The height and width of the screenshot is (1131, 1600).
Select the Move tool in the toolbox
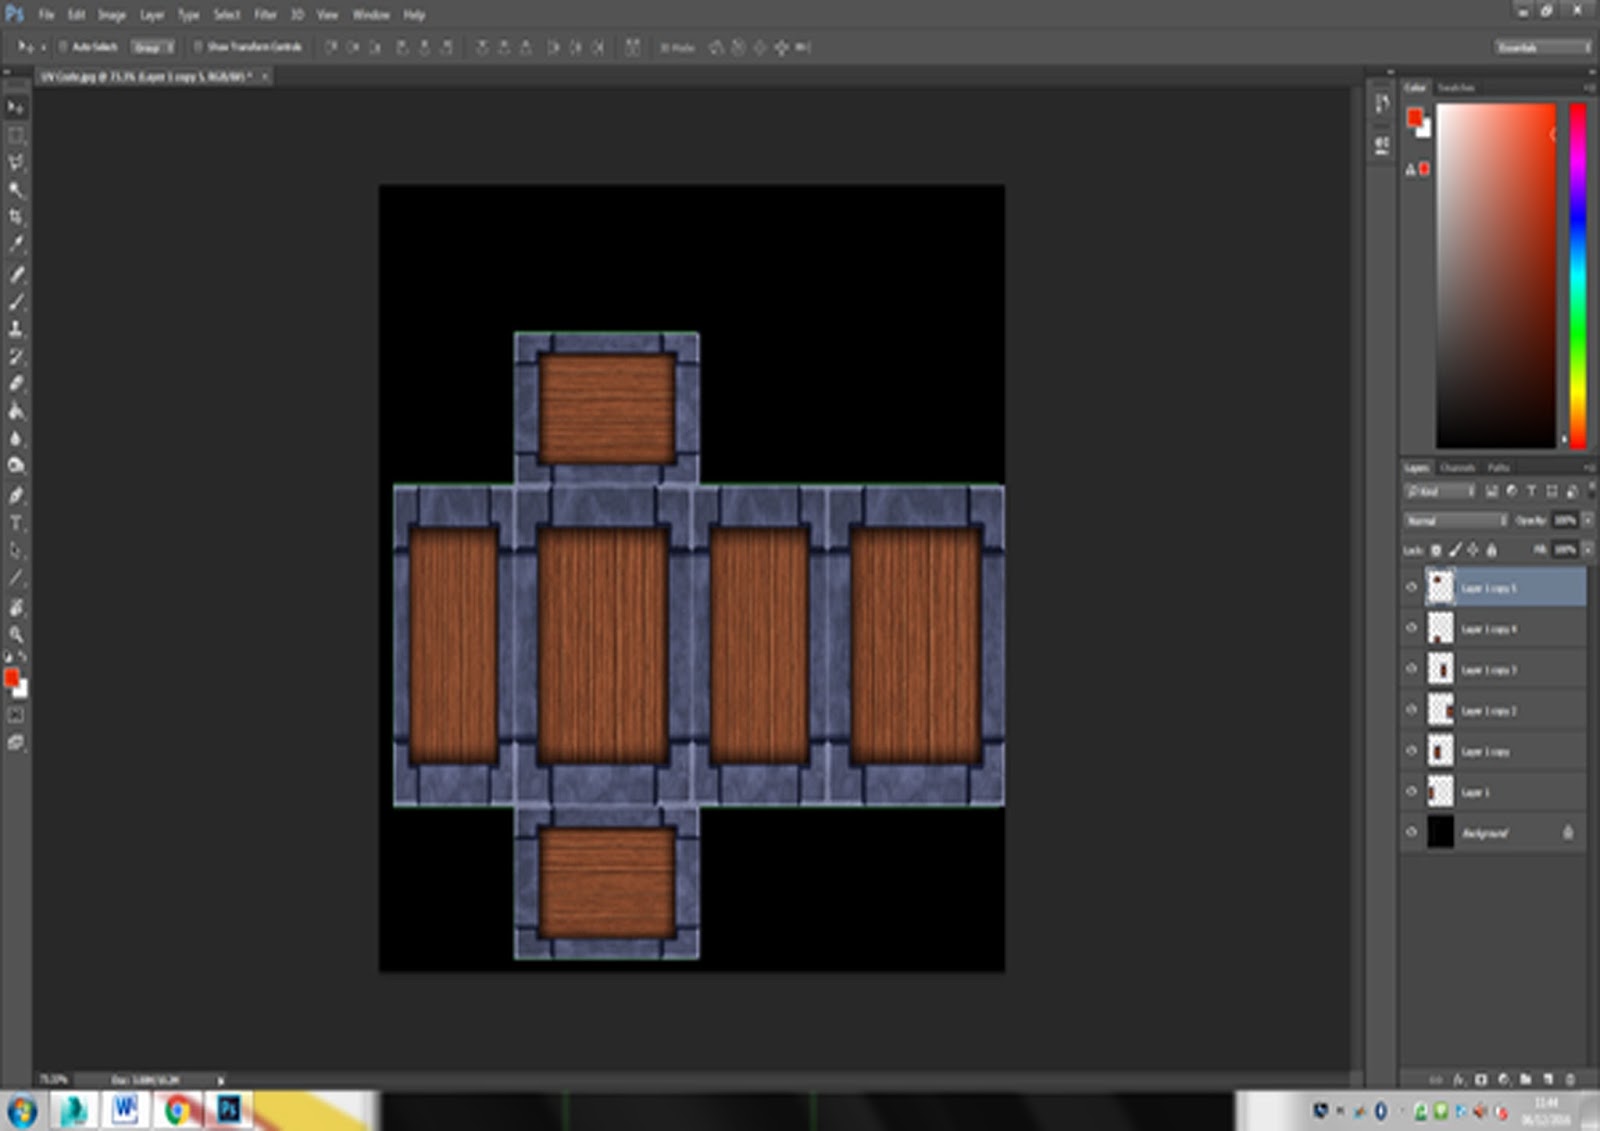16,107
